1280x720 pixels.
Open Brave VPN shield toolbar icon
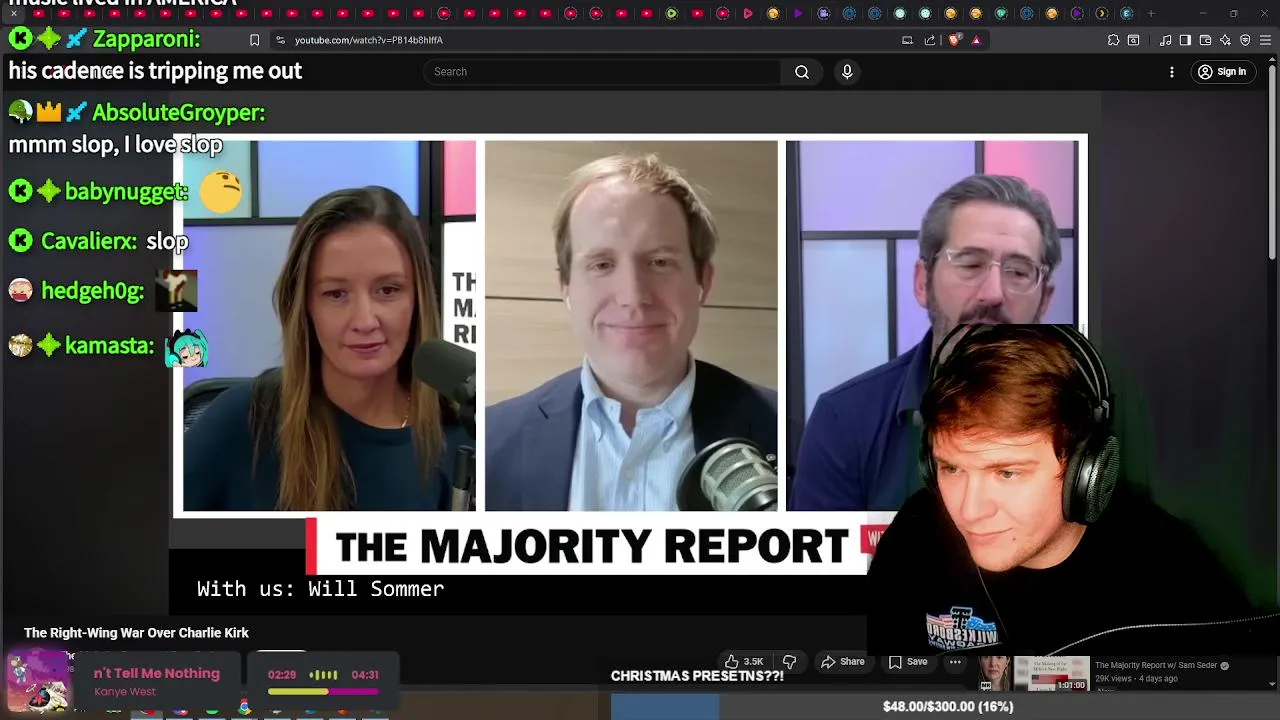tap(1245, 40)
